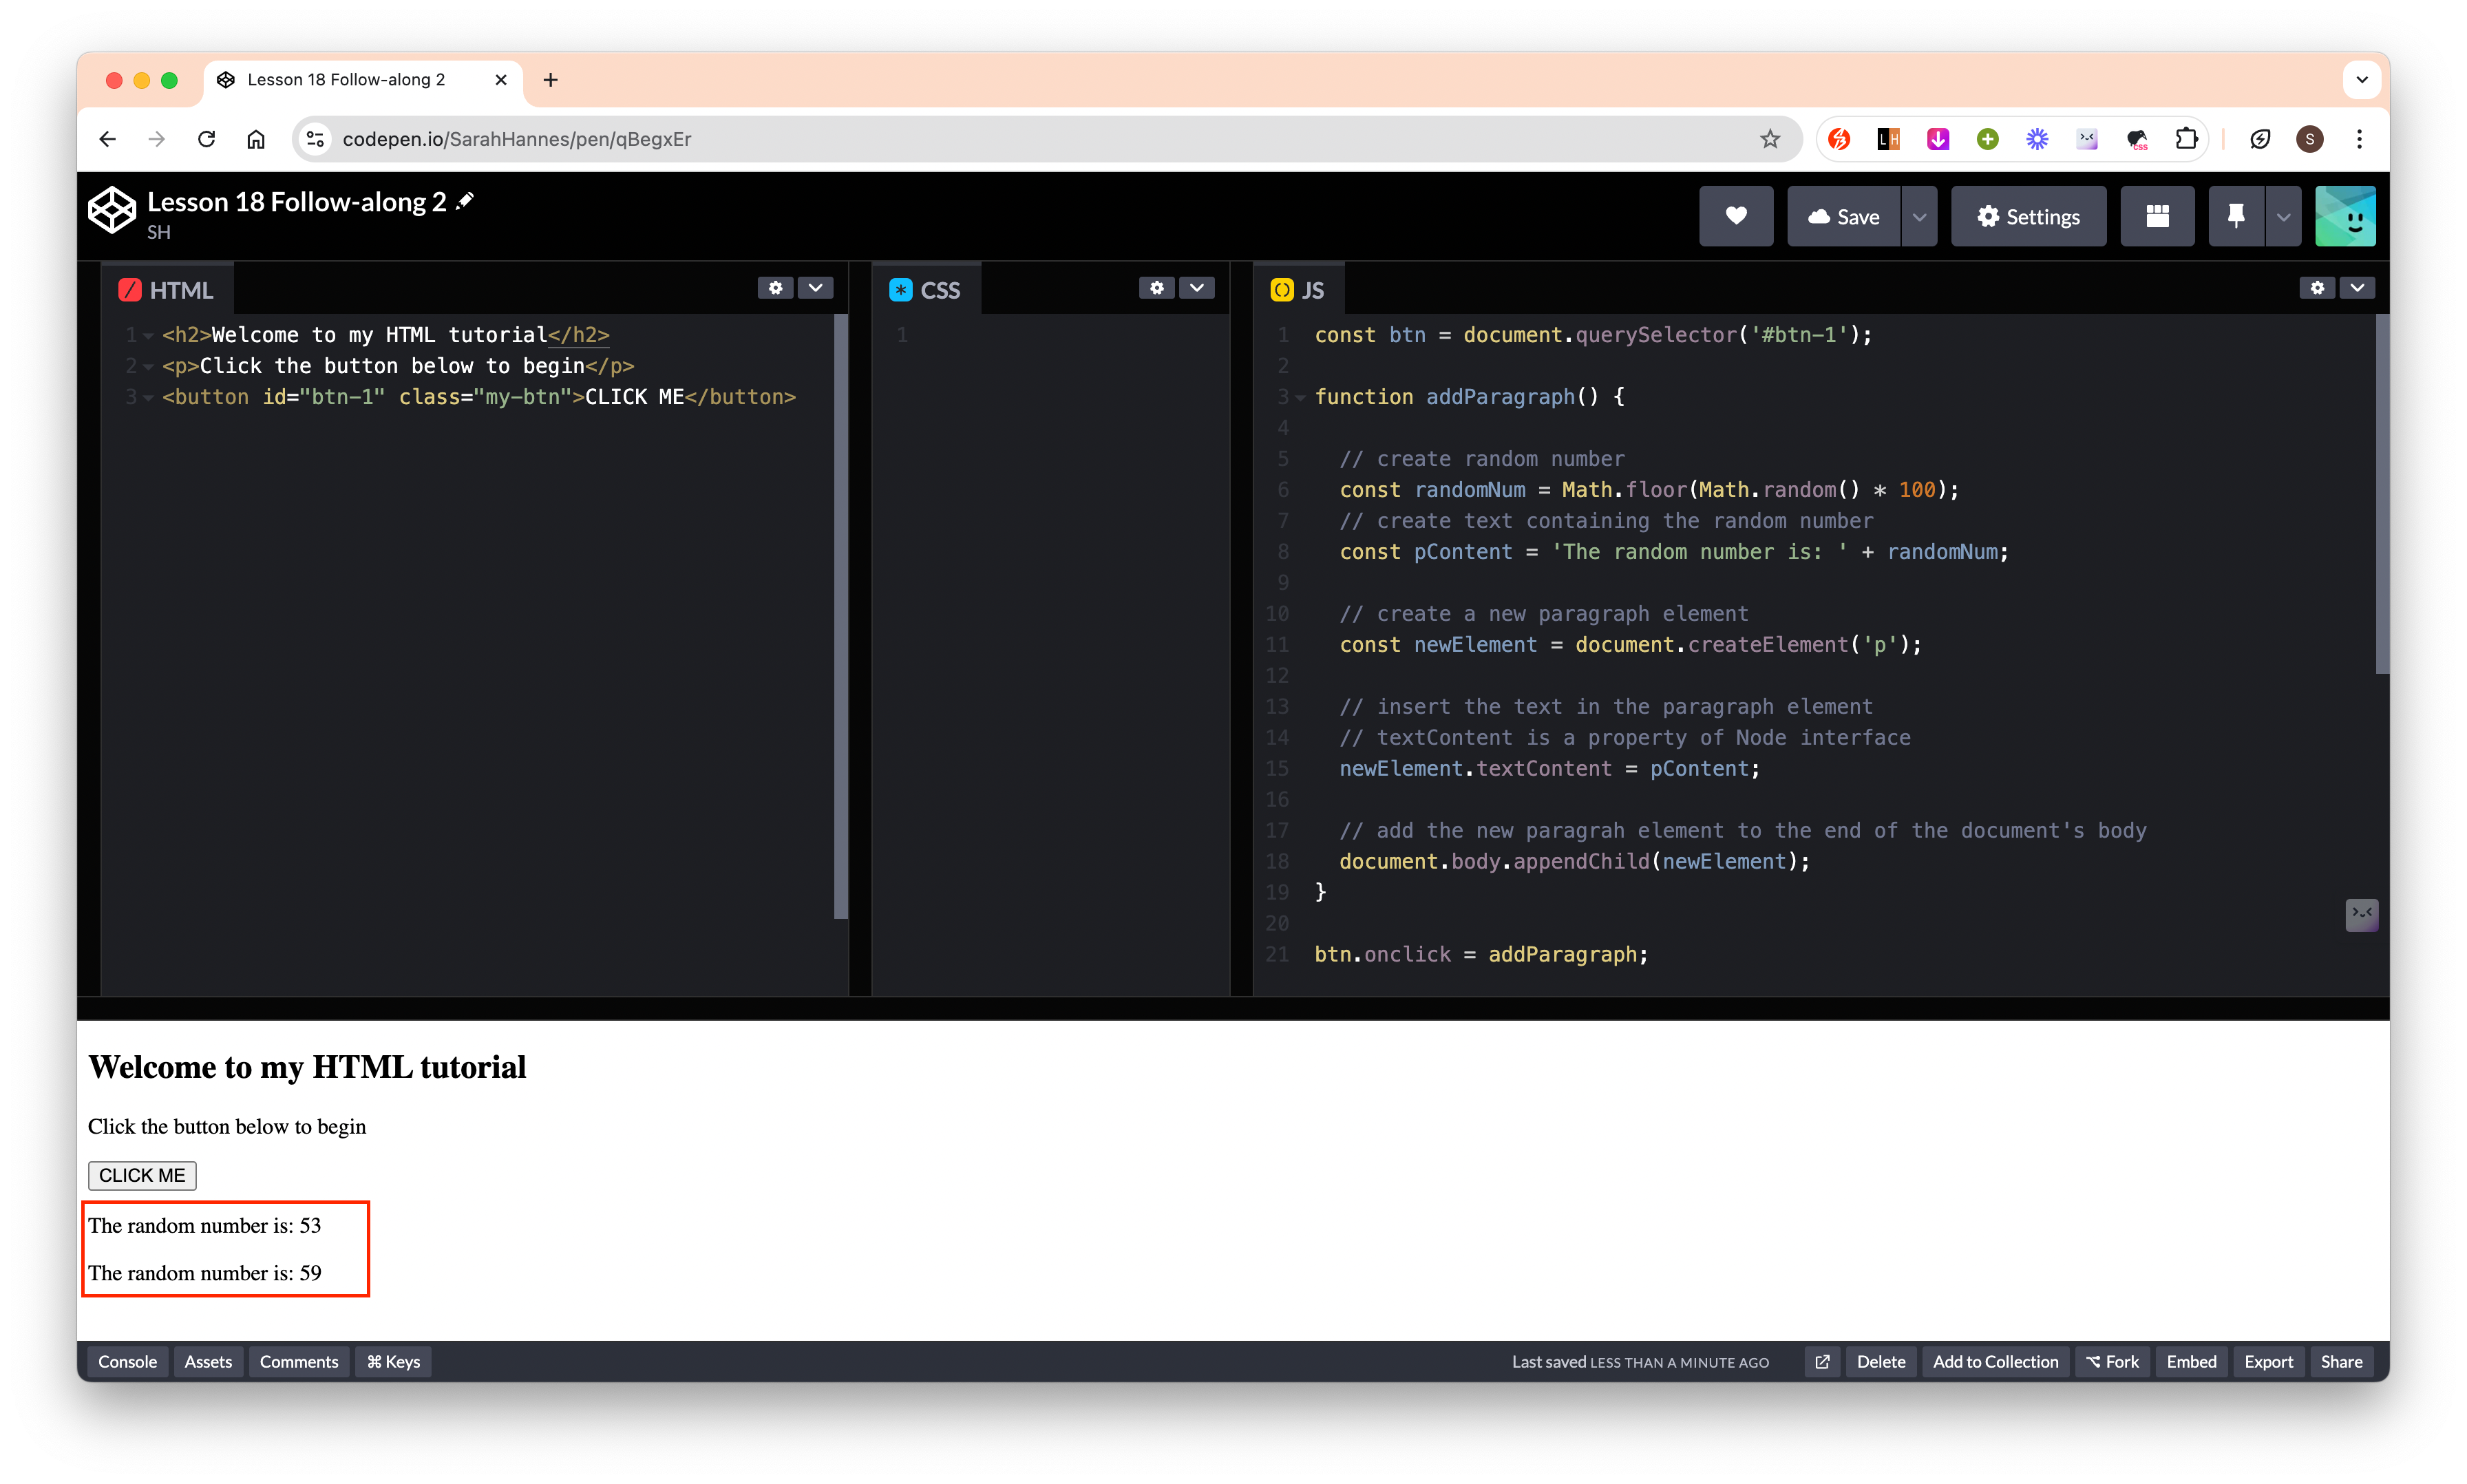Fold the addParagraph function at line 3
The width and height of the screenshot is (2467, 1484).
point(1300,398)
